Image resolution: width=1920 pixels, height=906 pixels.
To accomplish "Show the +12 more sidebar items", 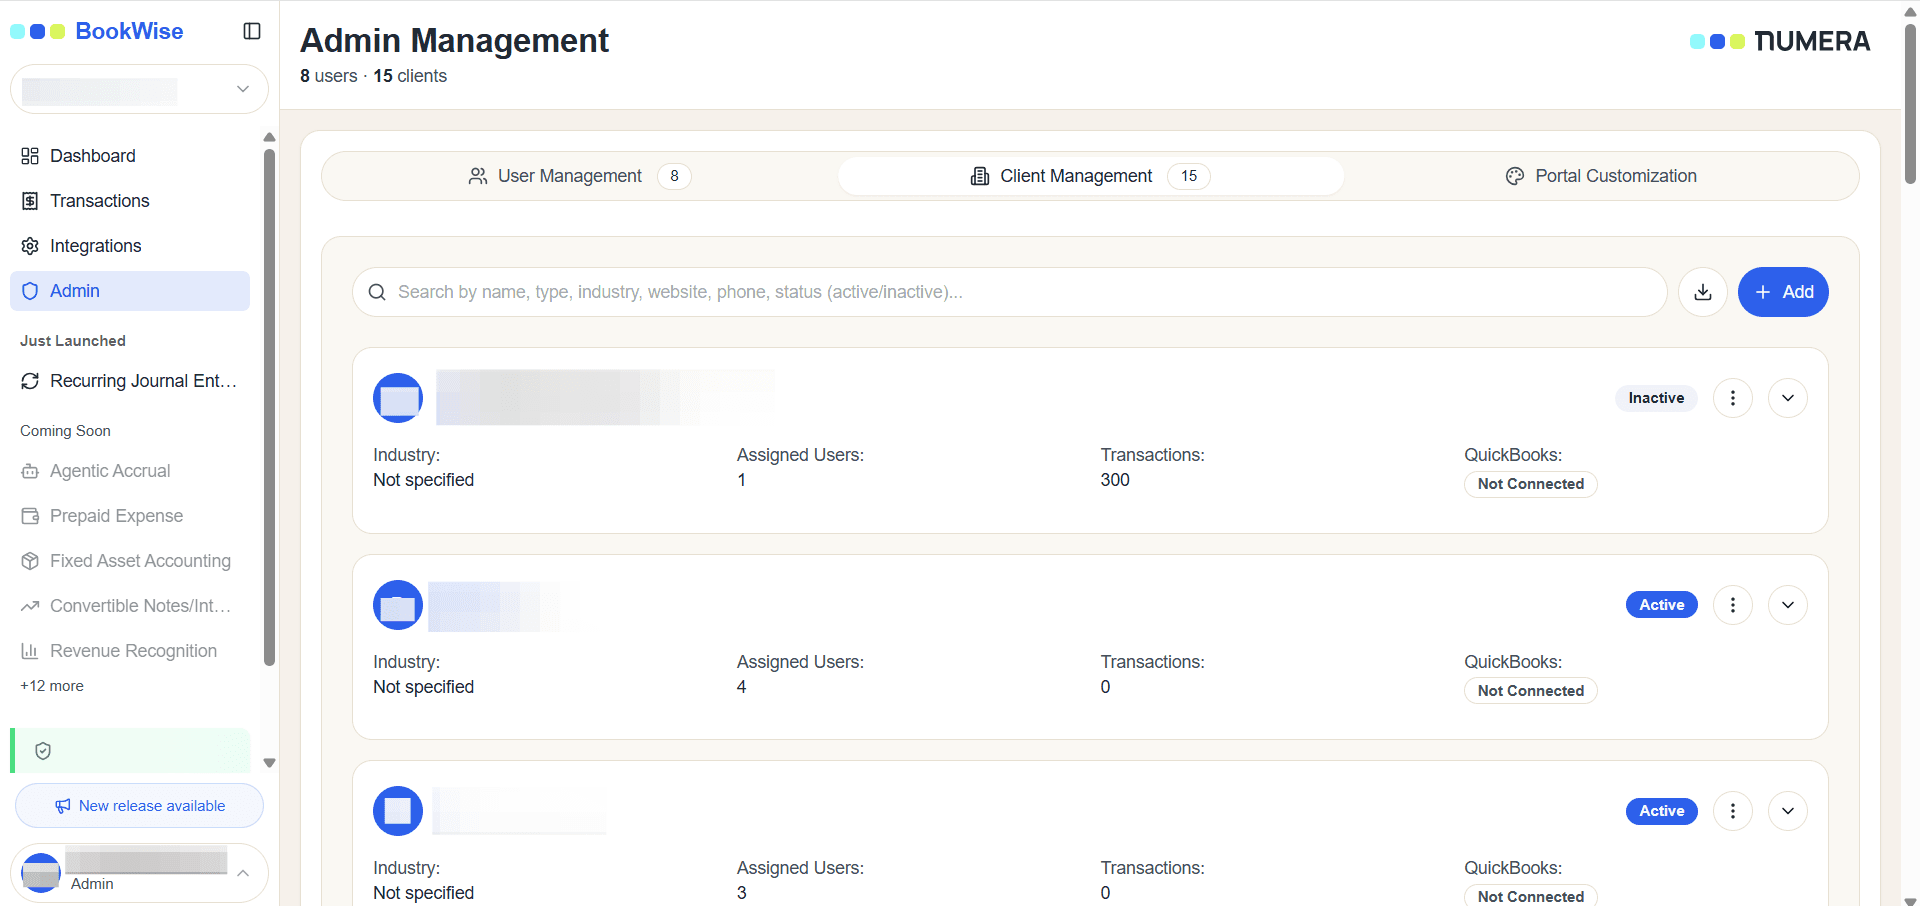I will [x=52, y=686].
